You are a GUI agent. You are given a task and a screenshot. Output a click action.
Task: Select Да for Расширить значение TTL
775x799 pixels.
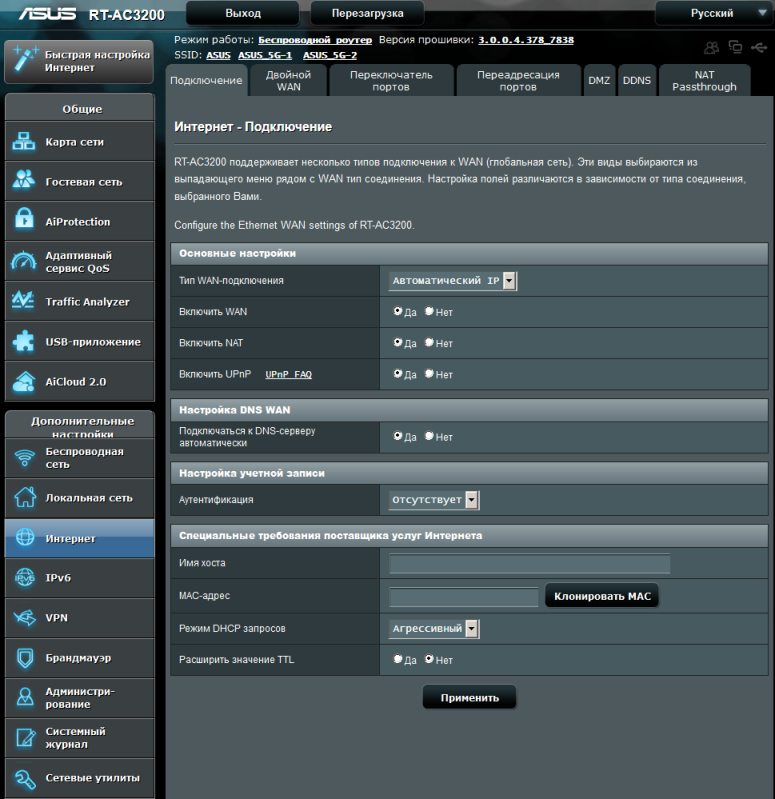pos(397,659)
